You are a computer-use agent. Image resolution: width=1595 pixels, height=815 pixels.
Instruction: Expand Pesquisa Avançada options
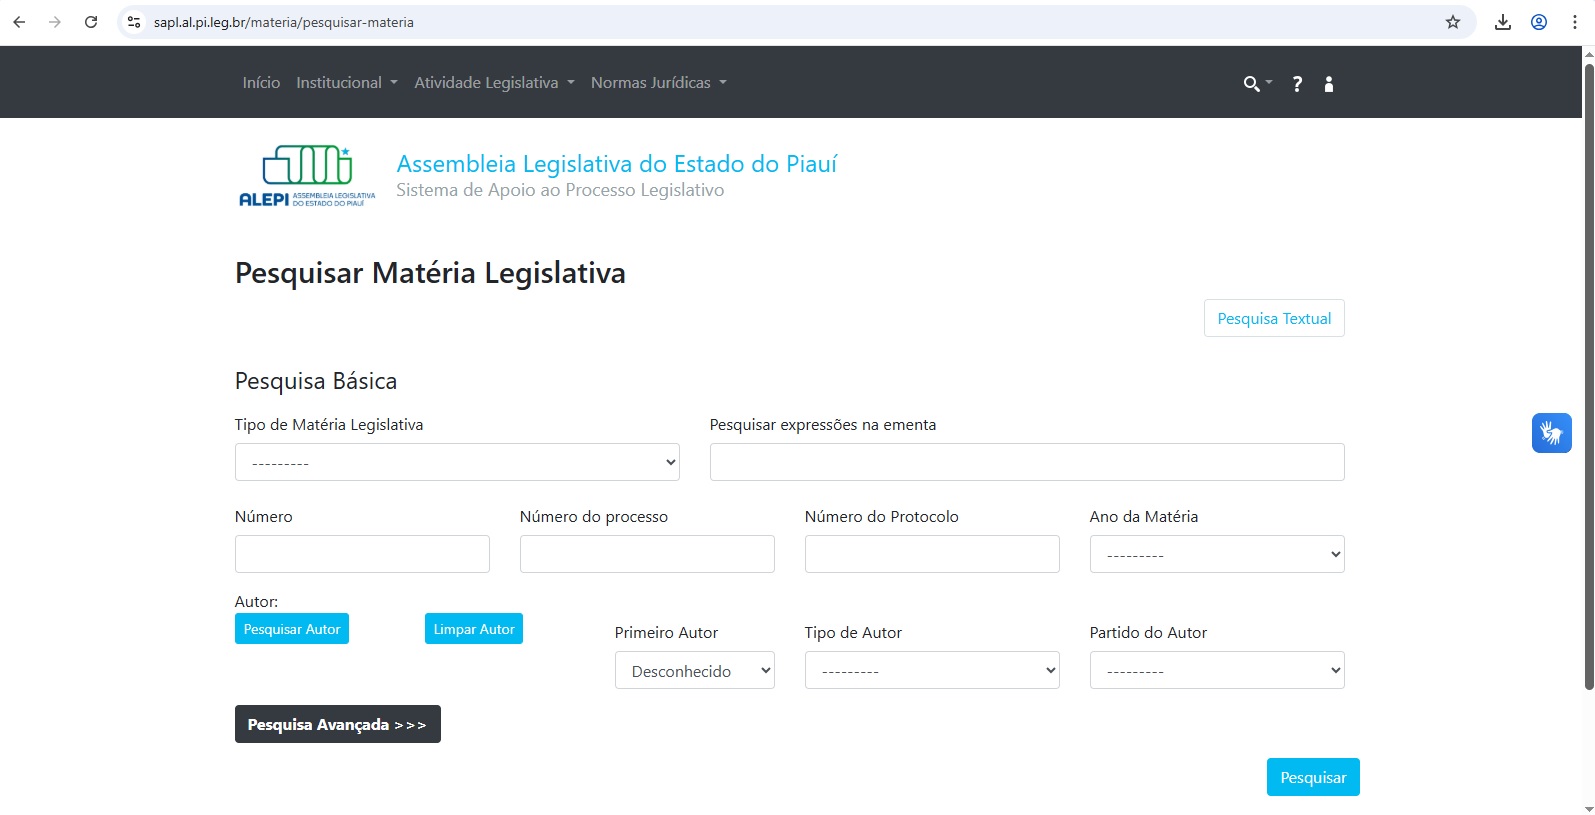click(337, 724)
